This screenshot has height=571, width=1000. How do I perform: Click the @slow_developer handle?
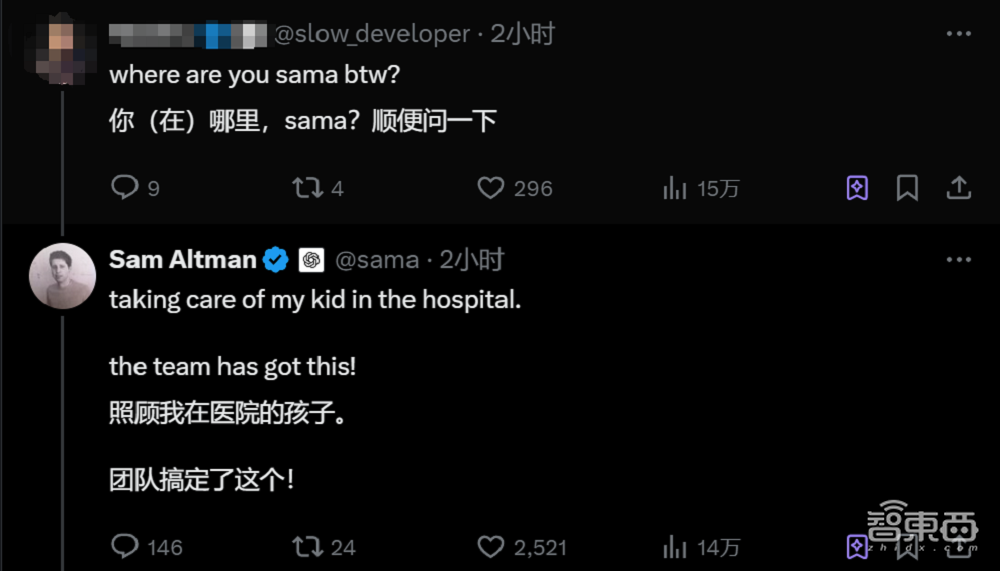371,34
